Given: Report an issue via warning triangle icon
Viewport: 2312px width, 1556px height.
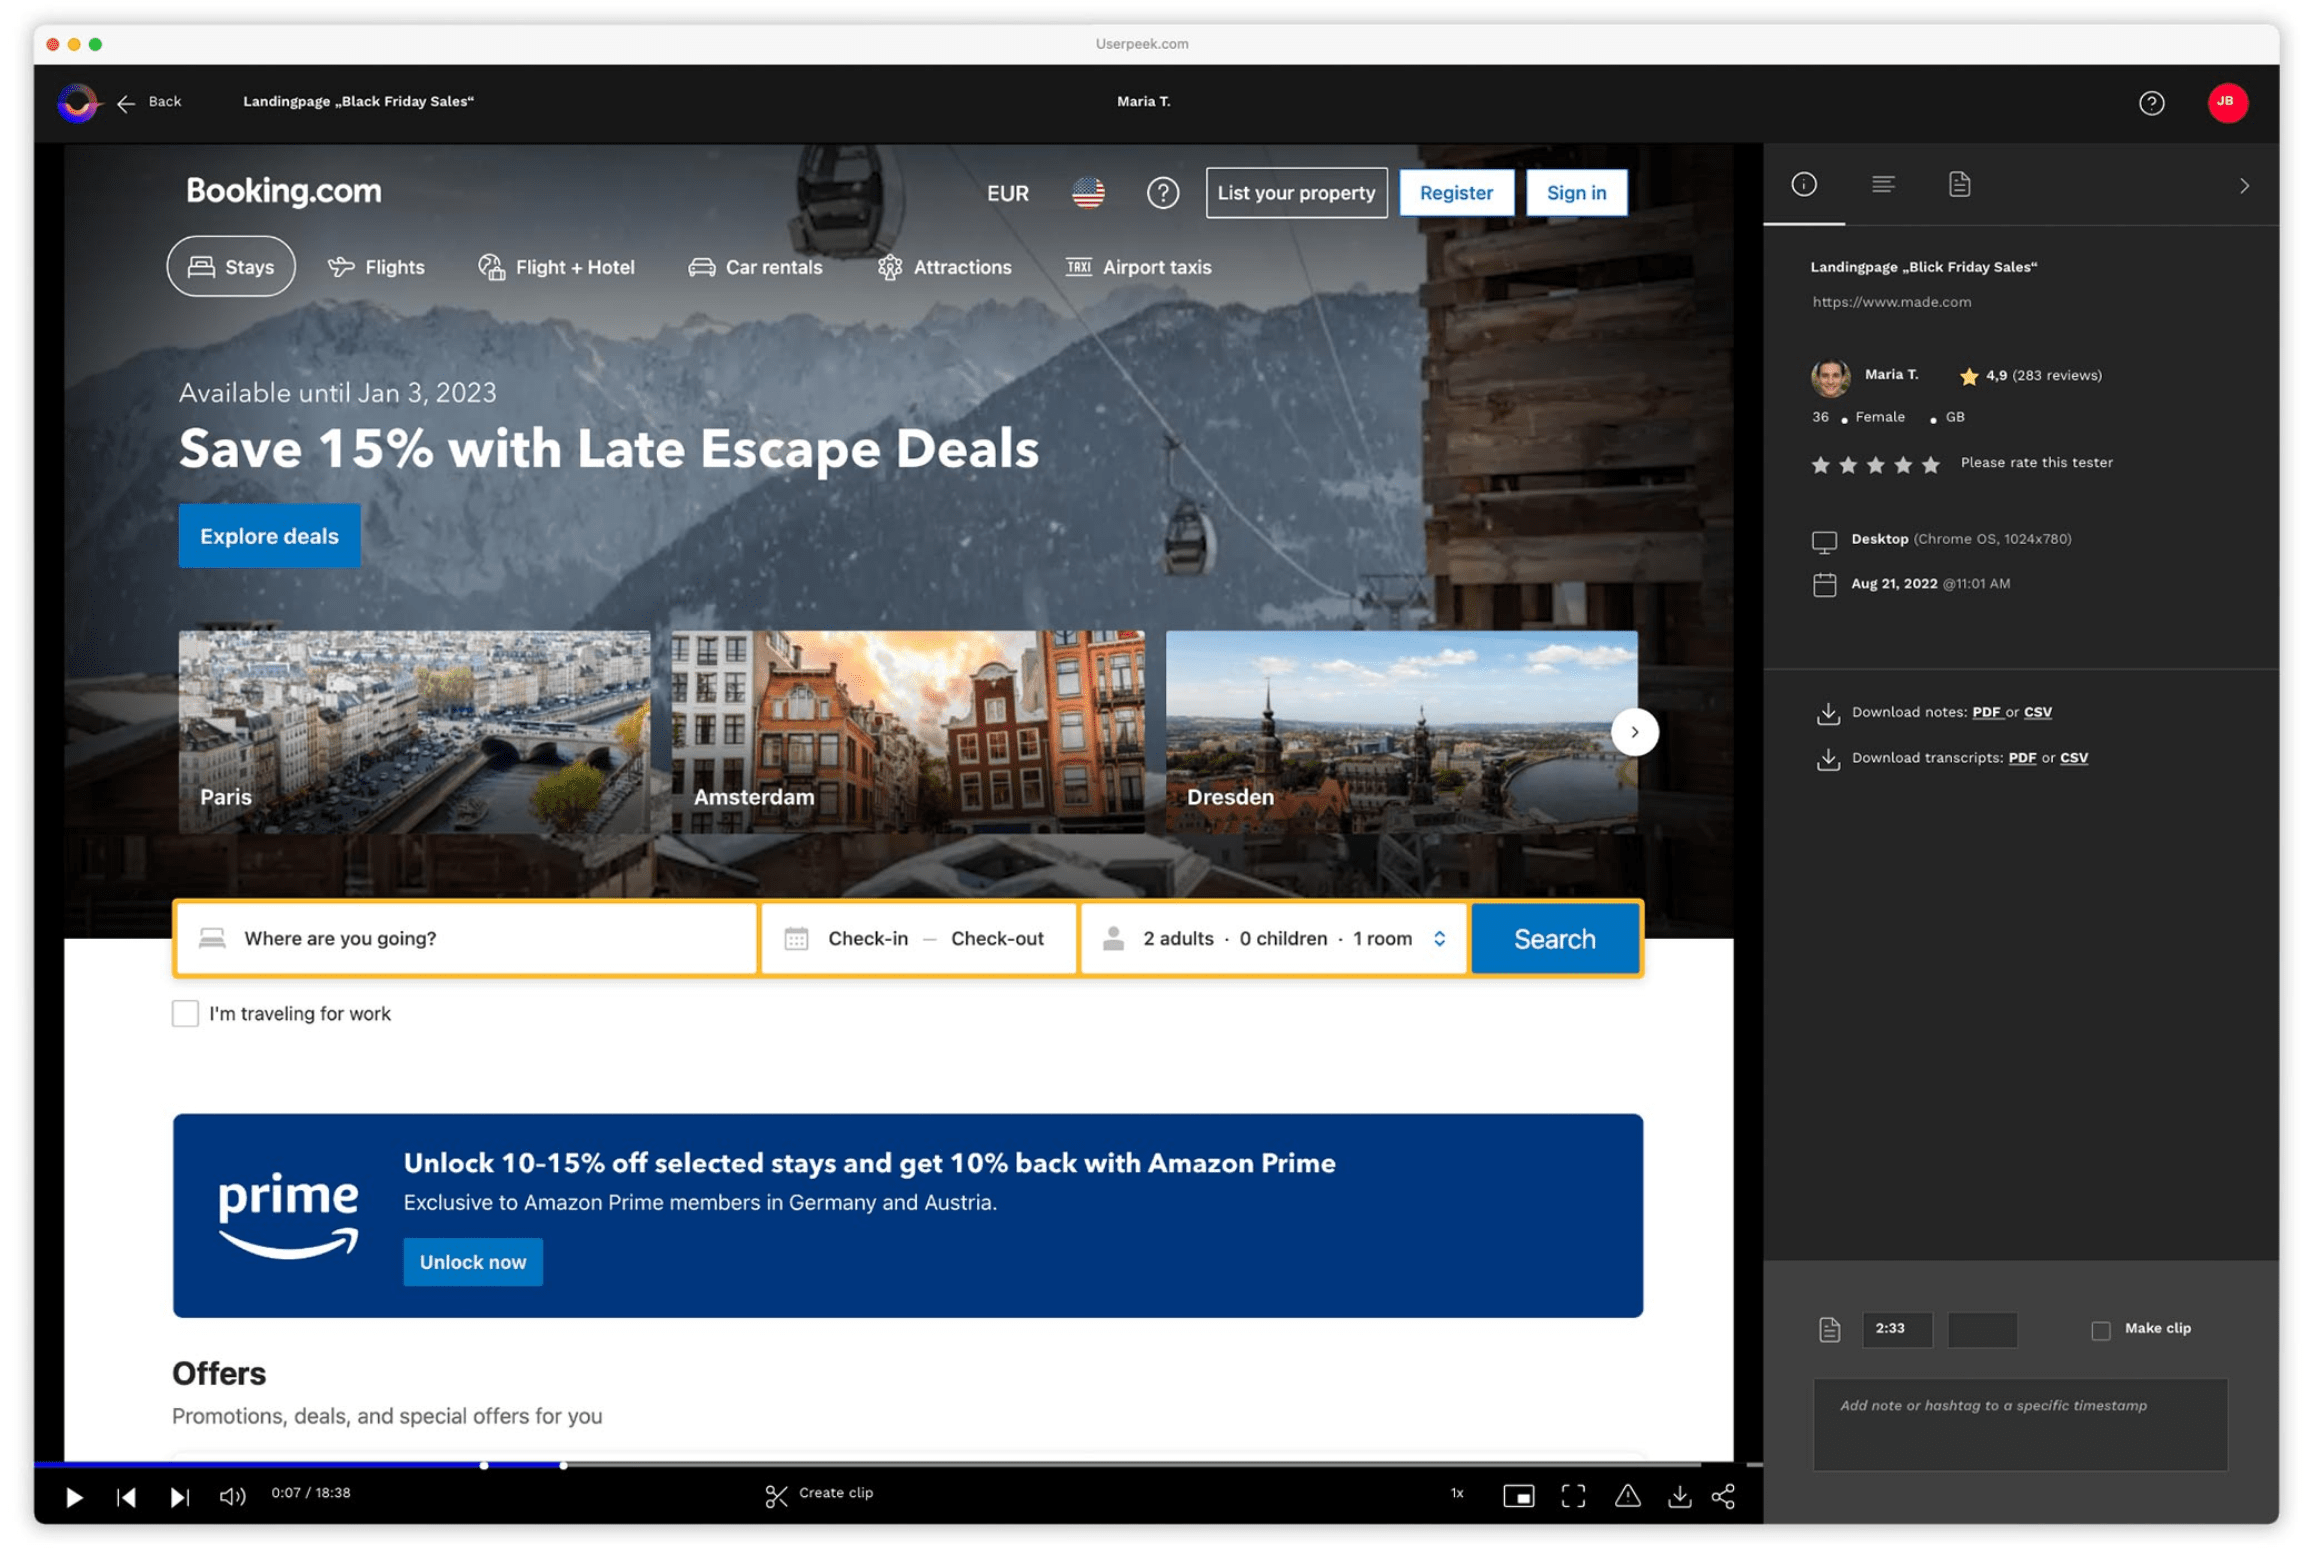Looking at the screenshot, I should pyautogui.click(x=1628, y=1495).
